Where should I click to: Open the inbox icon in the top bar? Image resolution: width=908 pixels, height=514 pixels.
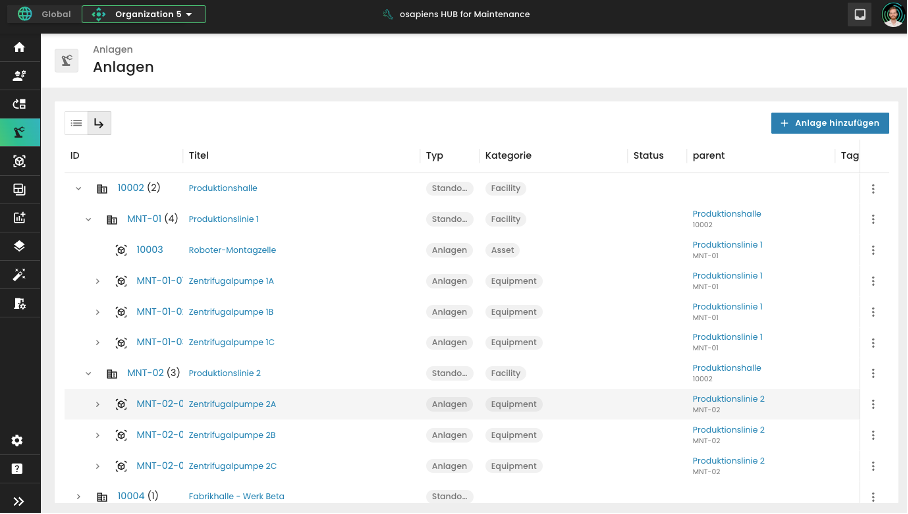[858, 15]
